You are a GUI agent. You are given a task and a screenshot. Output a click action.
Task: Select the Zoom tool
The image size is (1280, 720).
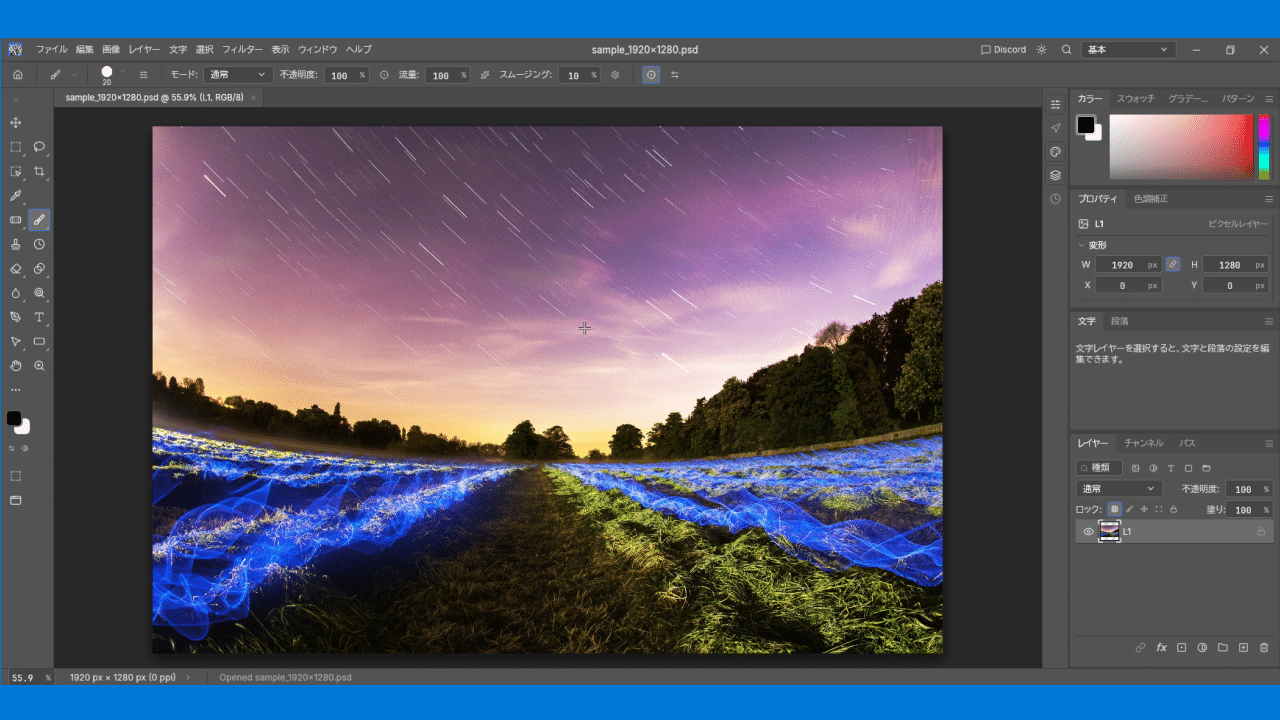39,366
